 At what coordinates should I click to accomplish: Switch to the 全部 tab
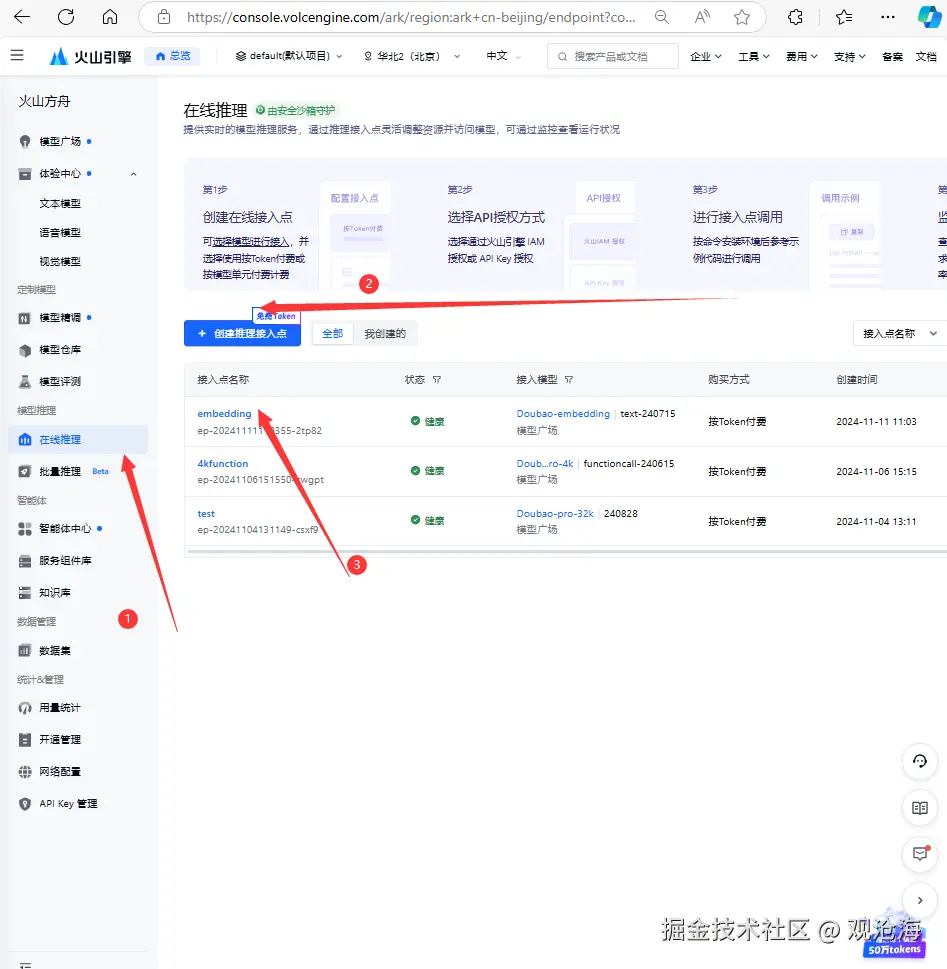coord(333,334)
